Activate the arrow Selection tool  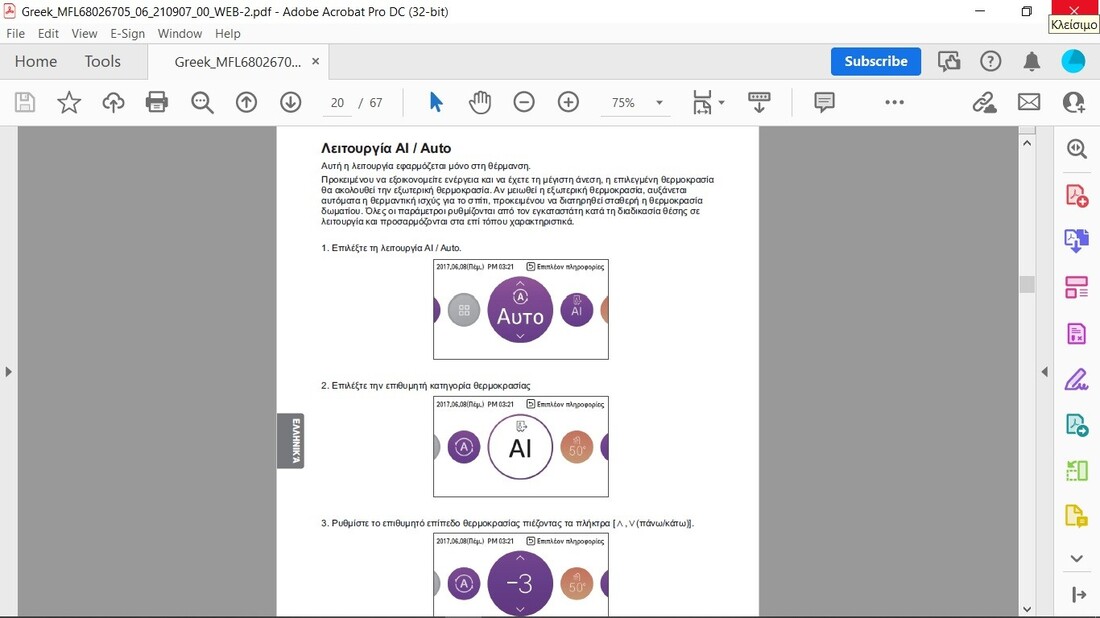[x=436, y=102]
